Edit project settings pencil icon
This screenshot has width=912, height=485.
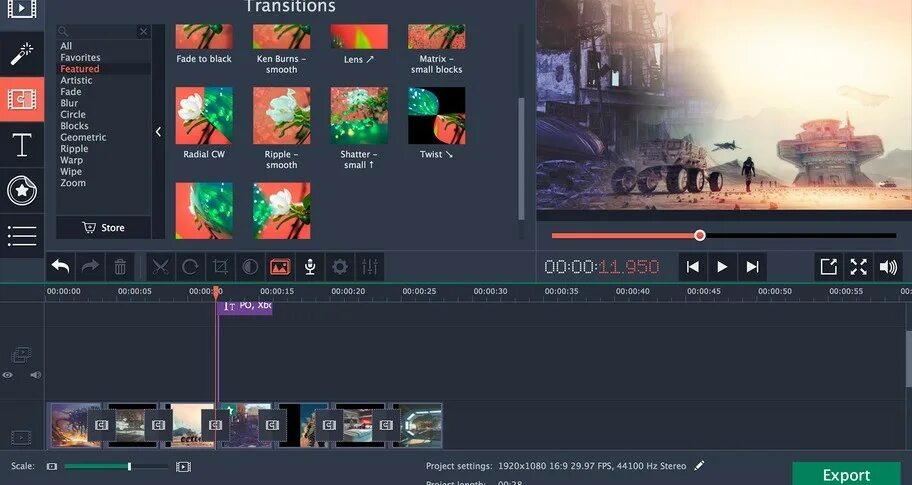[699, 465]
